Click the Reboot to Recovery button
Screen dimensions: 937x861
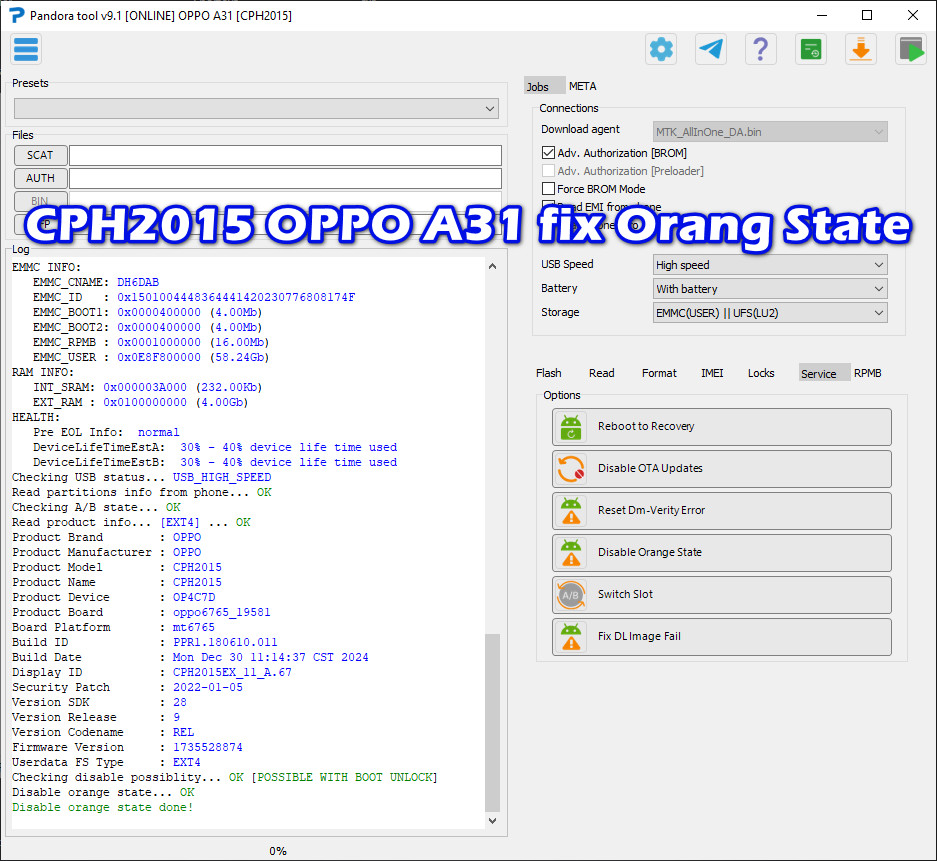click(x=722, y=427)
